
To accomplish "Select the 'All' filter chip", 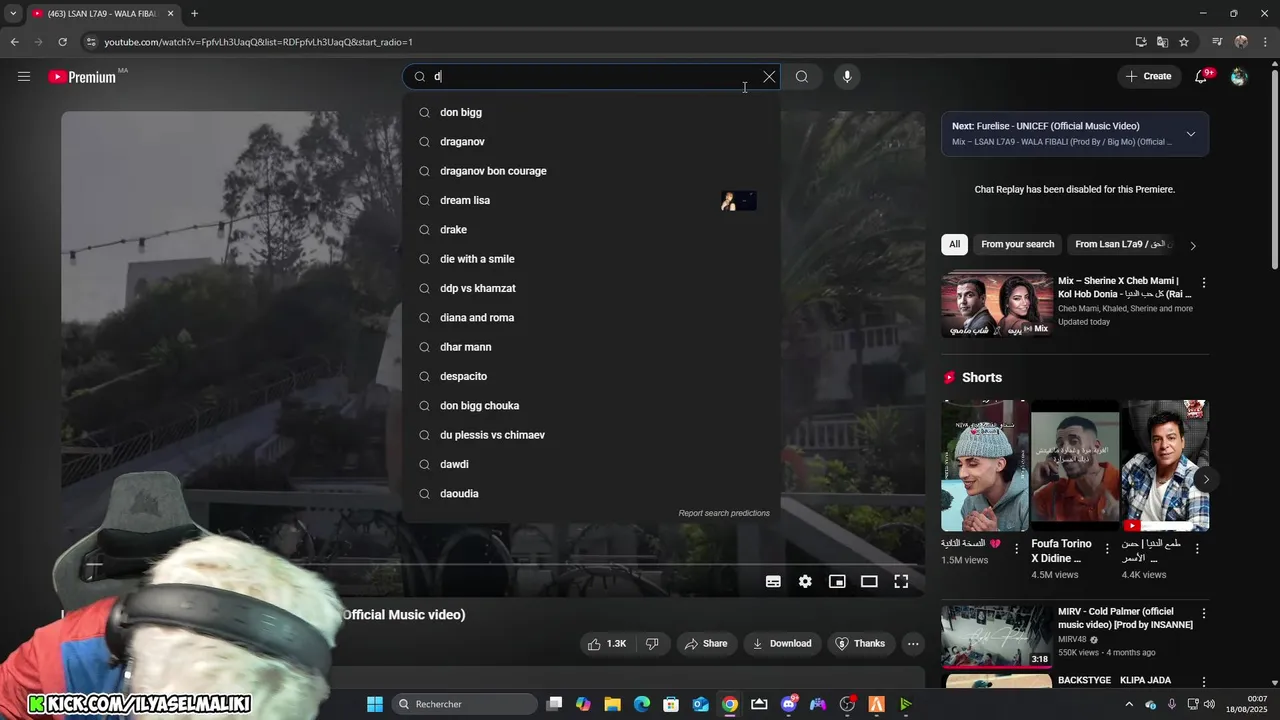I will click(x=954, y=244).
